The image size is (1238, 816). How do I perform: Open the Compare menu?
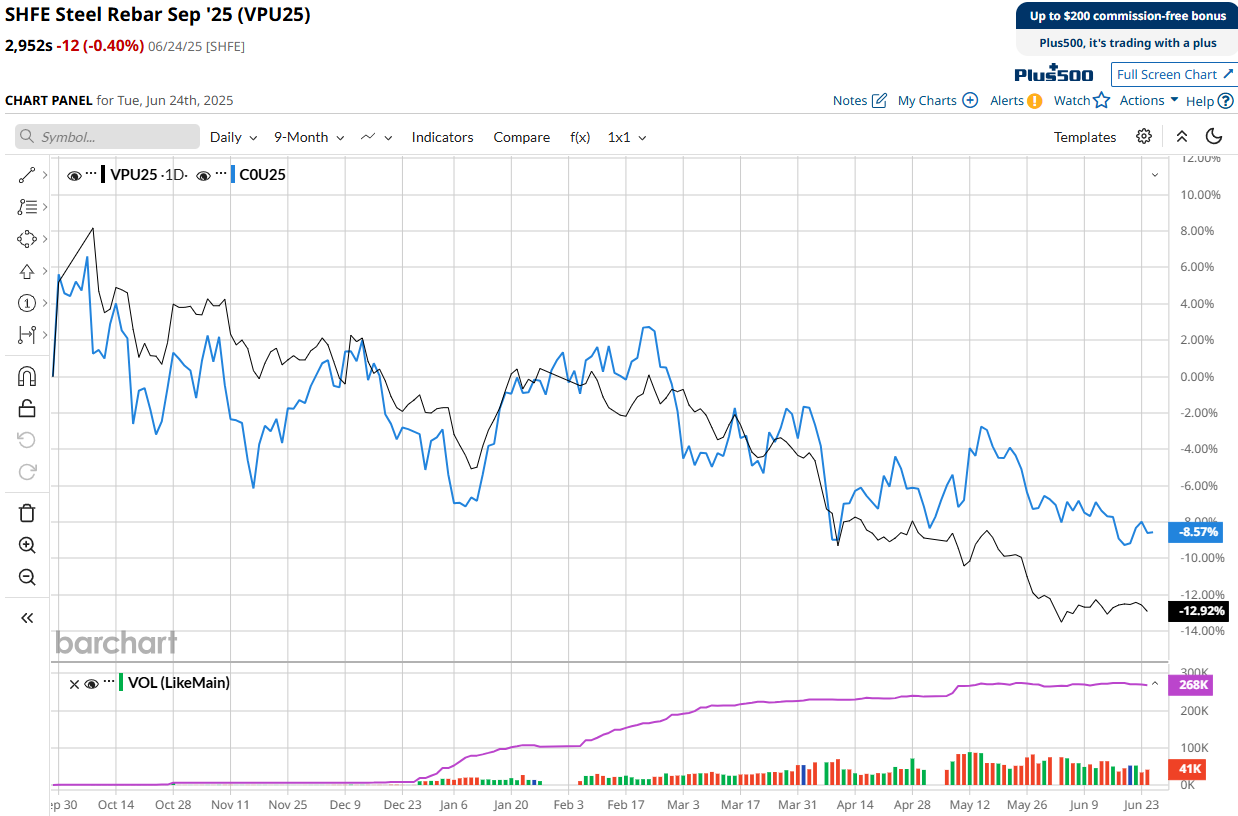click(x=521, y=137)
